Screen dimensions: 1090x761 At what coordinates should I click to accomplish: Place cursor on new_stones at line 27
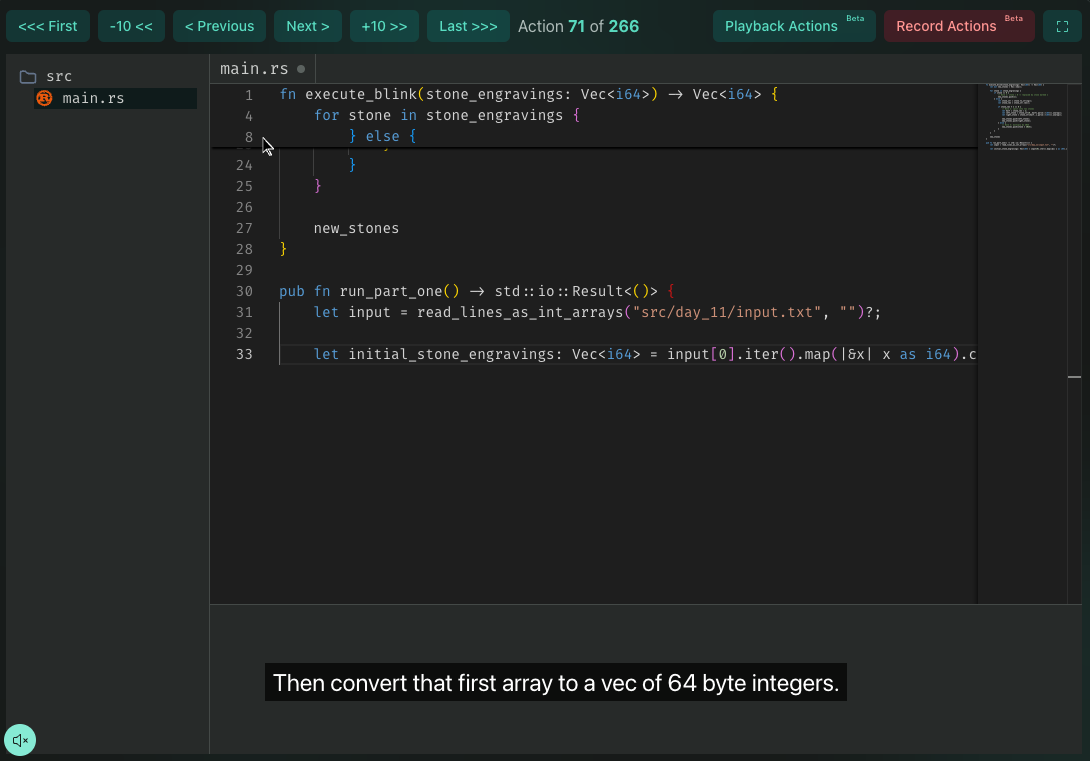(x=356, y=229)
